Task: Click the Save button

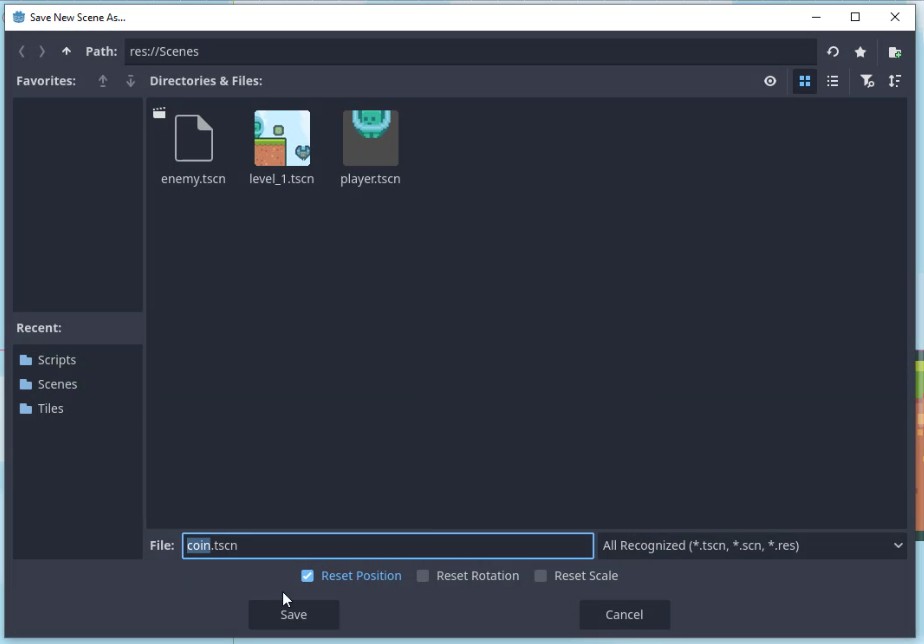Action: pyautogui.click(x=293, y=615)
